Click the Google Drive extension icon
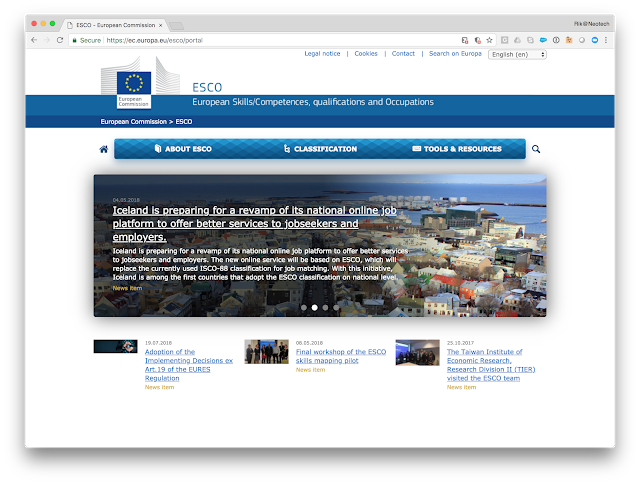The height and width of the screenshot is (484, 640). (x=517, y=40)
